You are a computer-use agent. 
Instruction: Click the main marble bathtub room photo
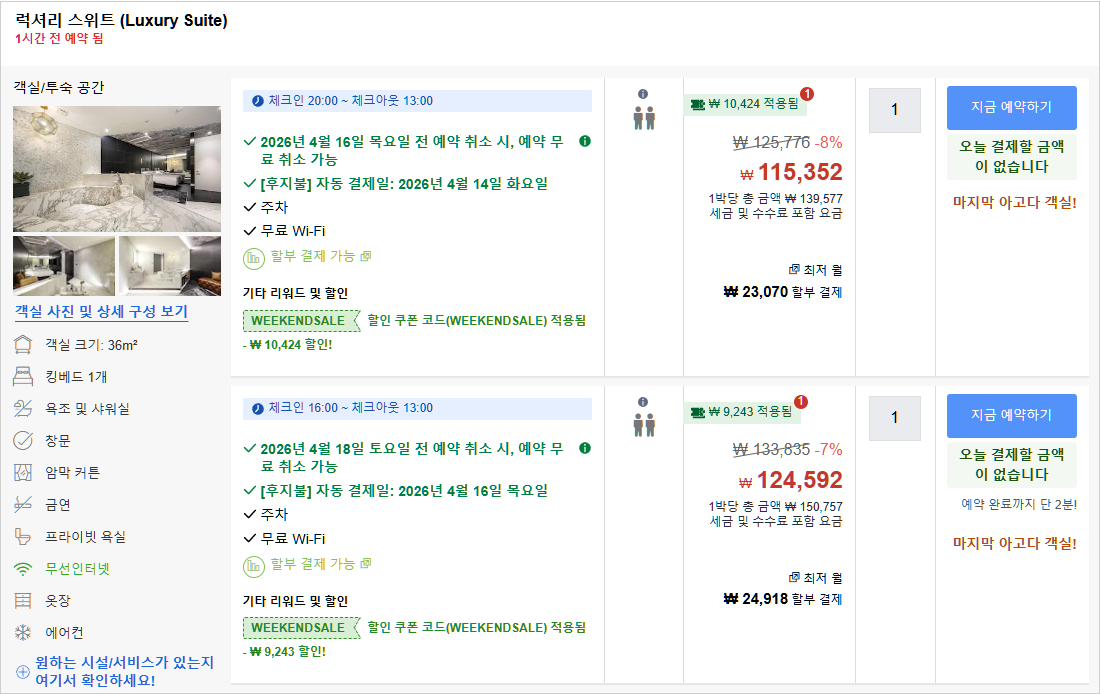117,168
